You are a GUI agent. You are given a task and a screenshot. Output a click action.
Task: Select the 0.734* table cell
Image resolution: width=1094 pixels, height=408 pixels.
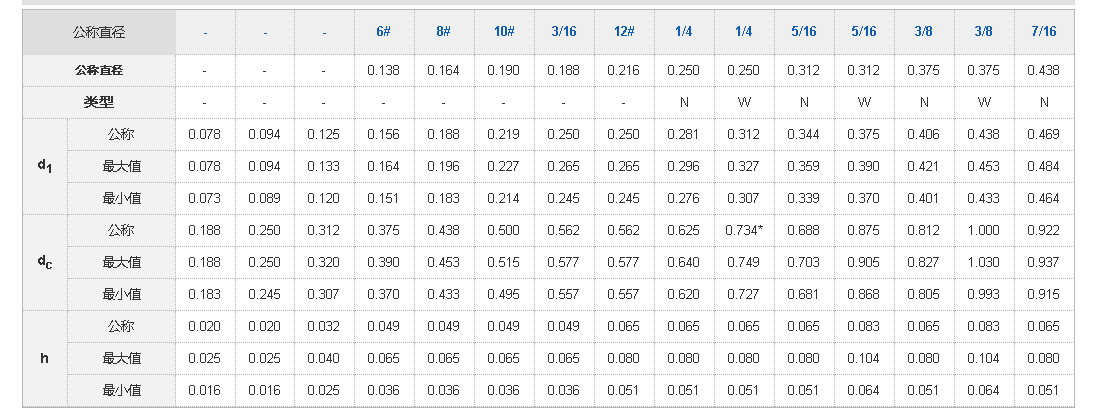(744, 230)
